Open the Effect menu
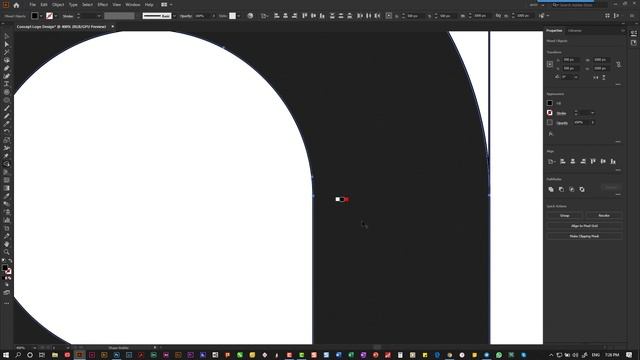The image size is (640, 360). click(102, 5)
